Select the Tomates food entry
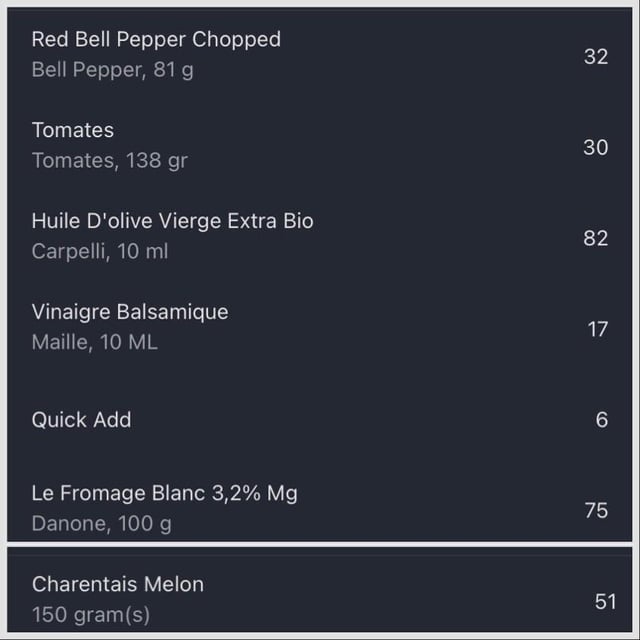This screenshot has width=640, height=640. [x=320, y=146]
